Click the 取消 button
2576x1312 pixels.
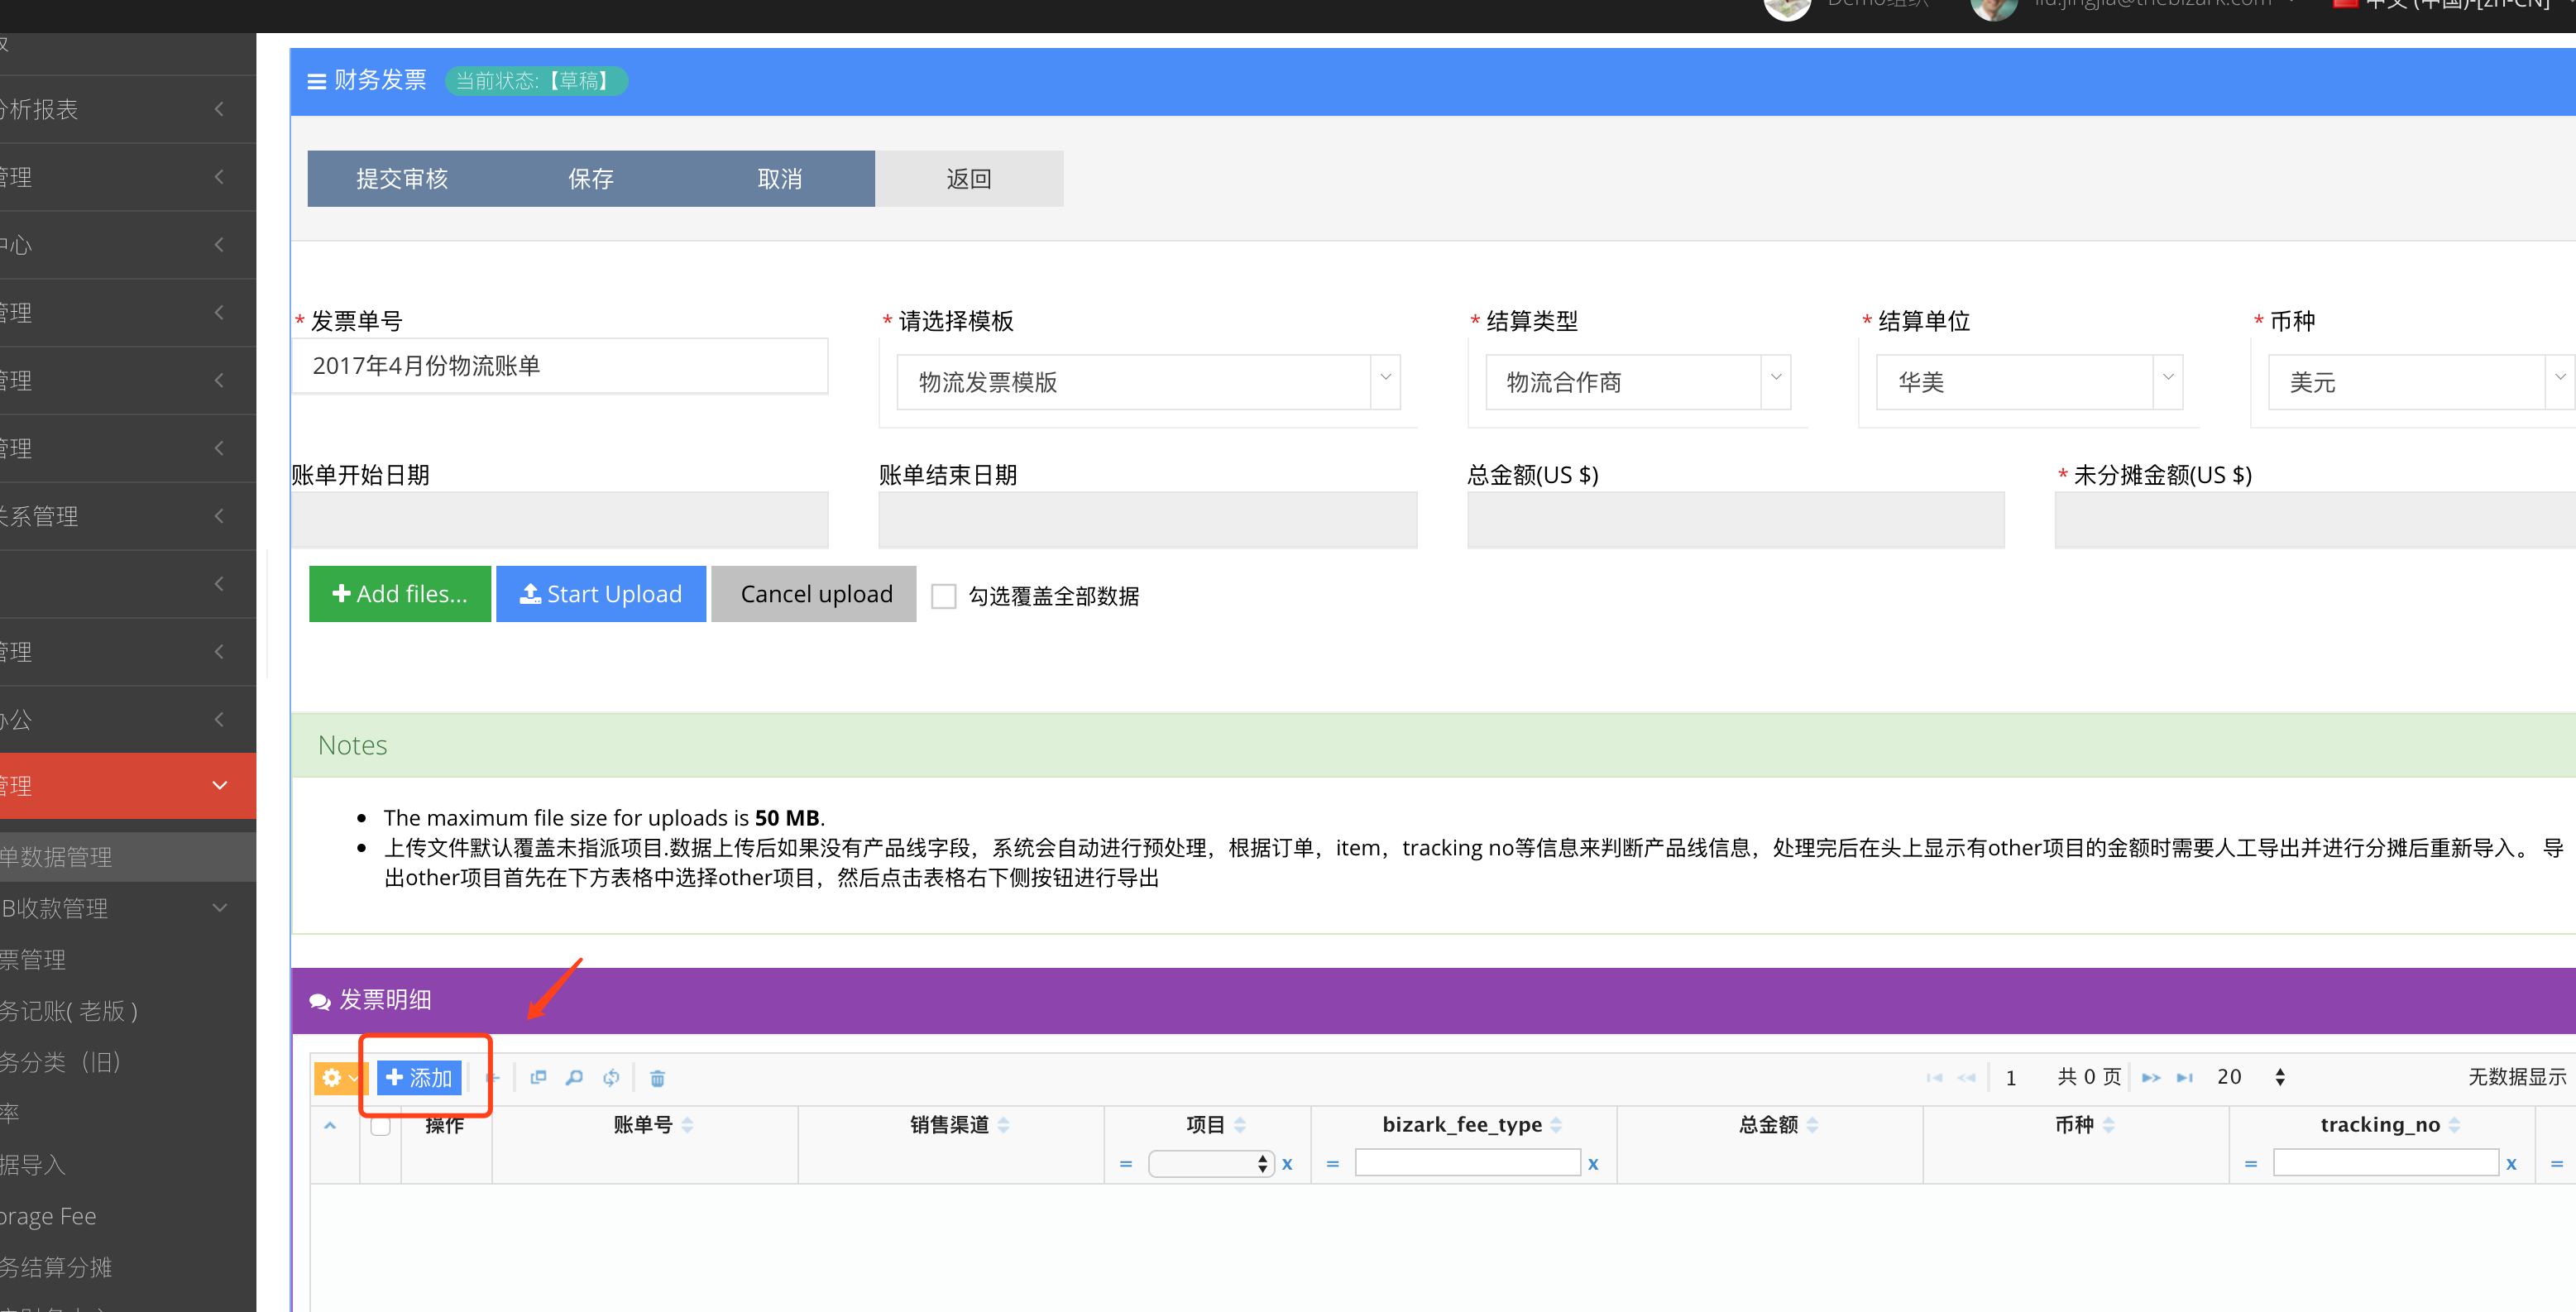tap(780, 179)
